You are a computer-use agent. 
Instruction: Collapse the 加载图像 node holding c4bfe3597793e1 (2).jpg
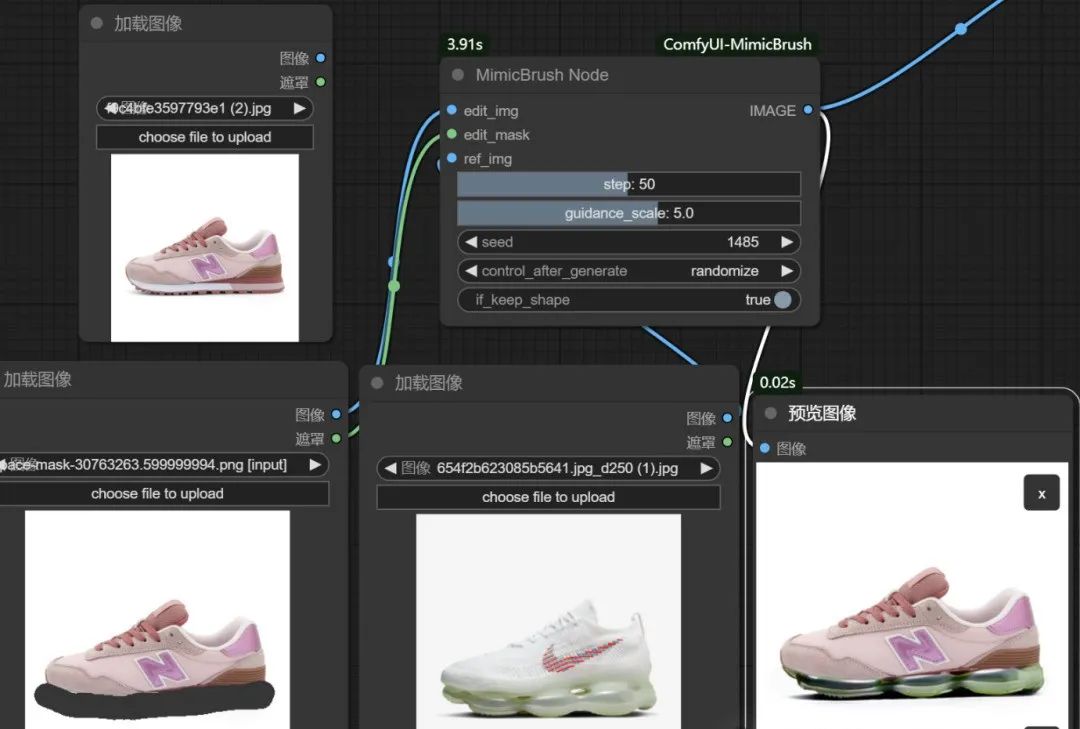96,23
